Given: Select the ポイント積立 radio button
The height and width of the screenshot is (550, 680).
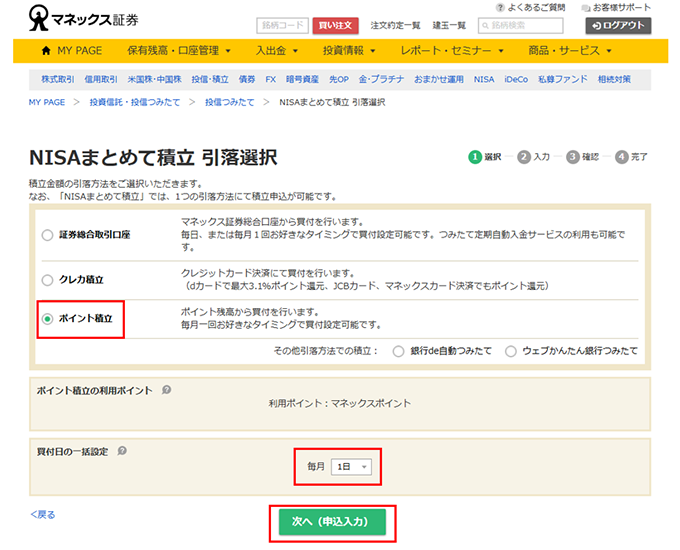Looking at the screenshot, I should 47,319.
